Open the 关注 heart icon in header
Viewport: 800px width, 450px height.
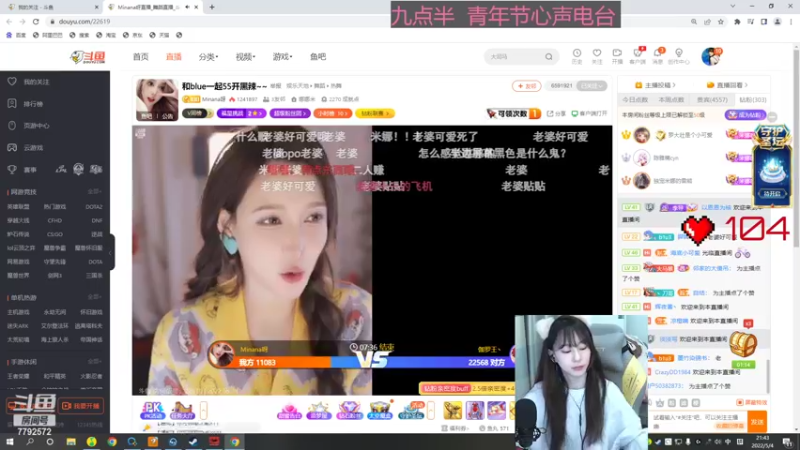click(596, 56)
